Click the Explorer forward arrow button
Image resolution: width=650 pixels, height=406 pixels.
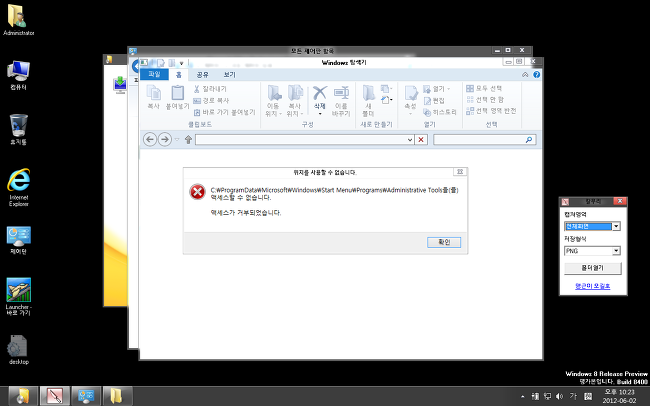(x=165, y=139)
